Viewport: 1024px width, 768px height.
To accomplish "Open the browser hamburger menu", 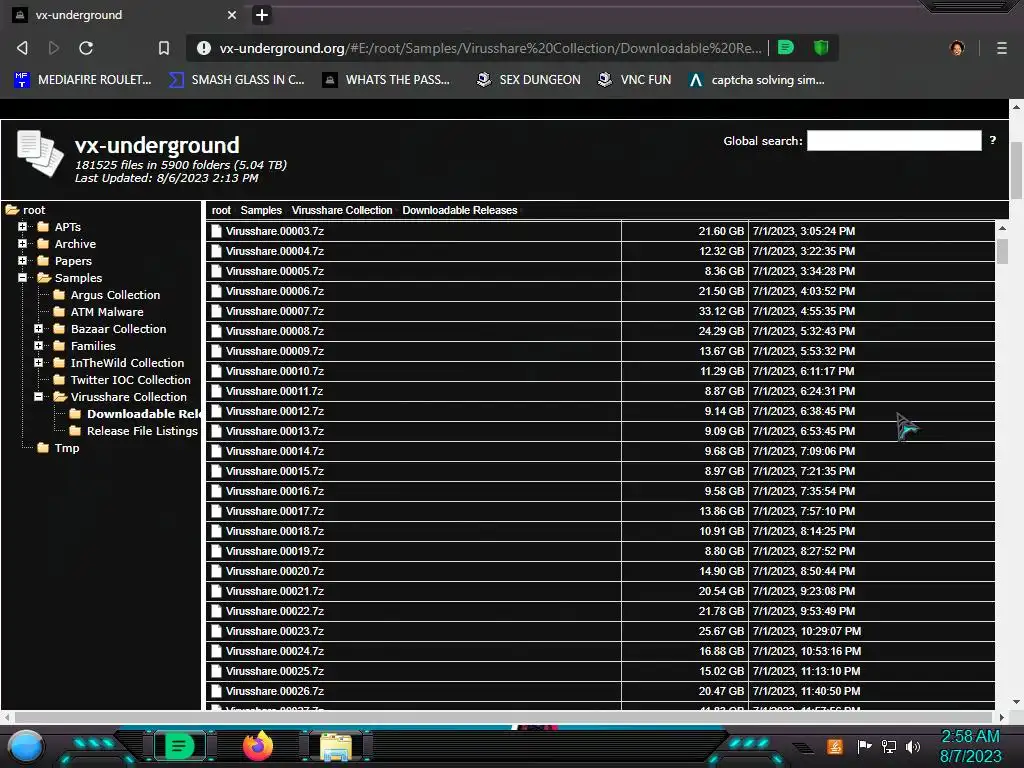I will coord(1001,48).
